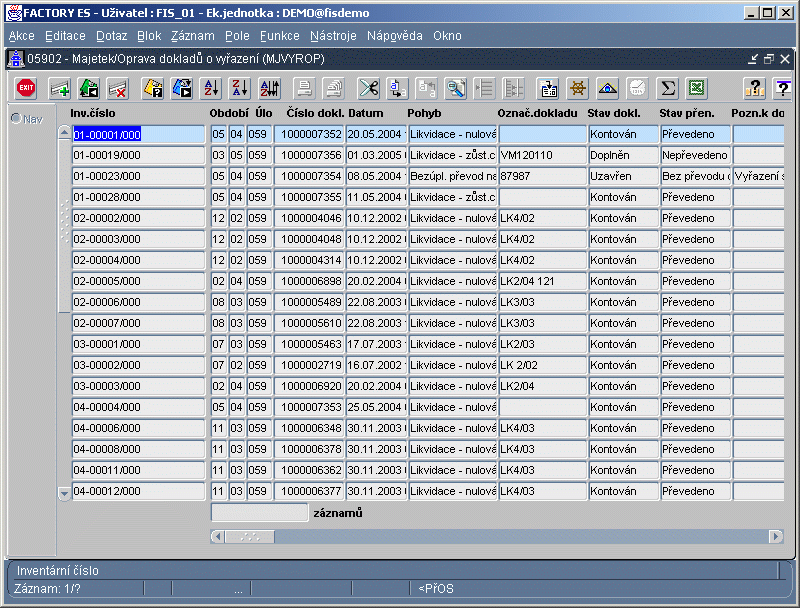Select inventory number 04-00012/000
800x608 pixels.
[x=138, y=491]
